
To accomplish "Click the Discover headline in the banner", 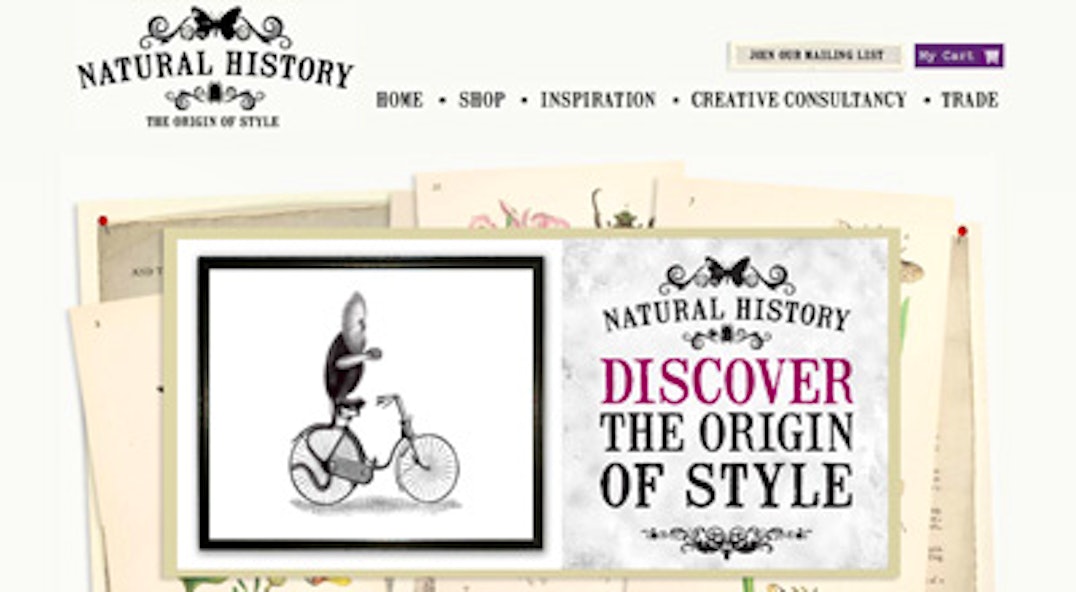I will coord(727,382).
